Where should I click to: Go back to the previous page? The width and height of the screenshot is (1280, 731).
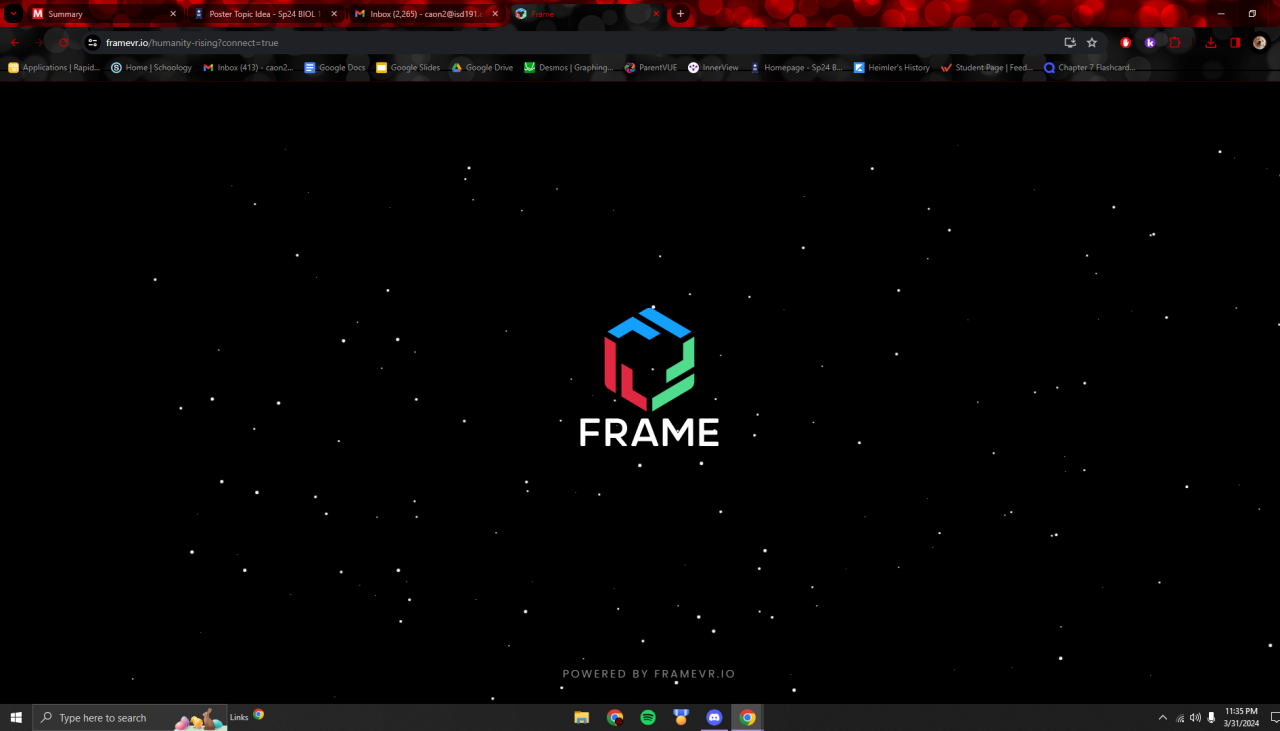[15, 43]
